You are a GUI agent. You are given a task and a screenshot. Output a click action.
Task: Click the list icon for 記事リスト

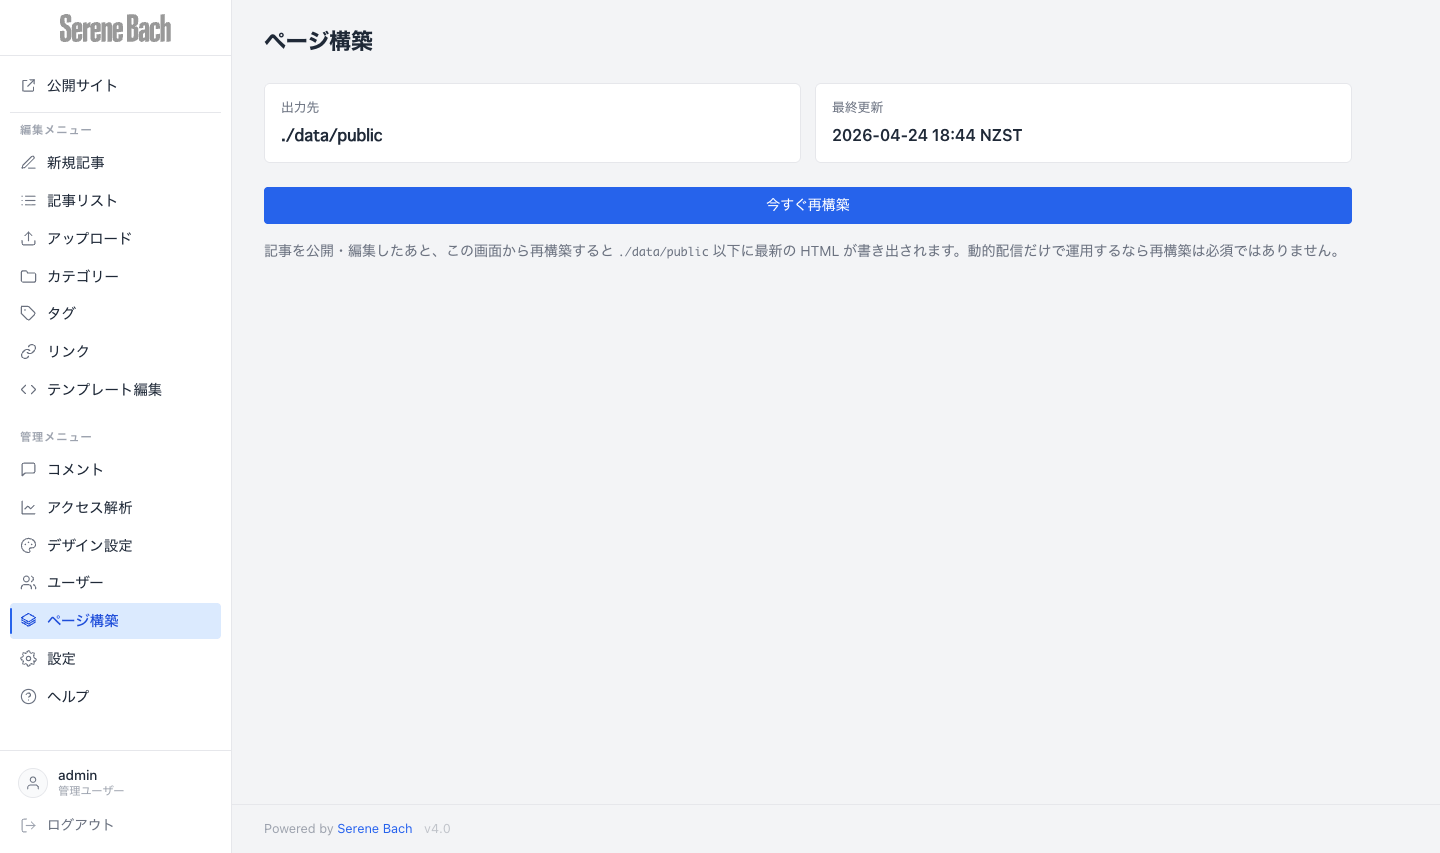[28, 201]
